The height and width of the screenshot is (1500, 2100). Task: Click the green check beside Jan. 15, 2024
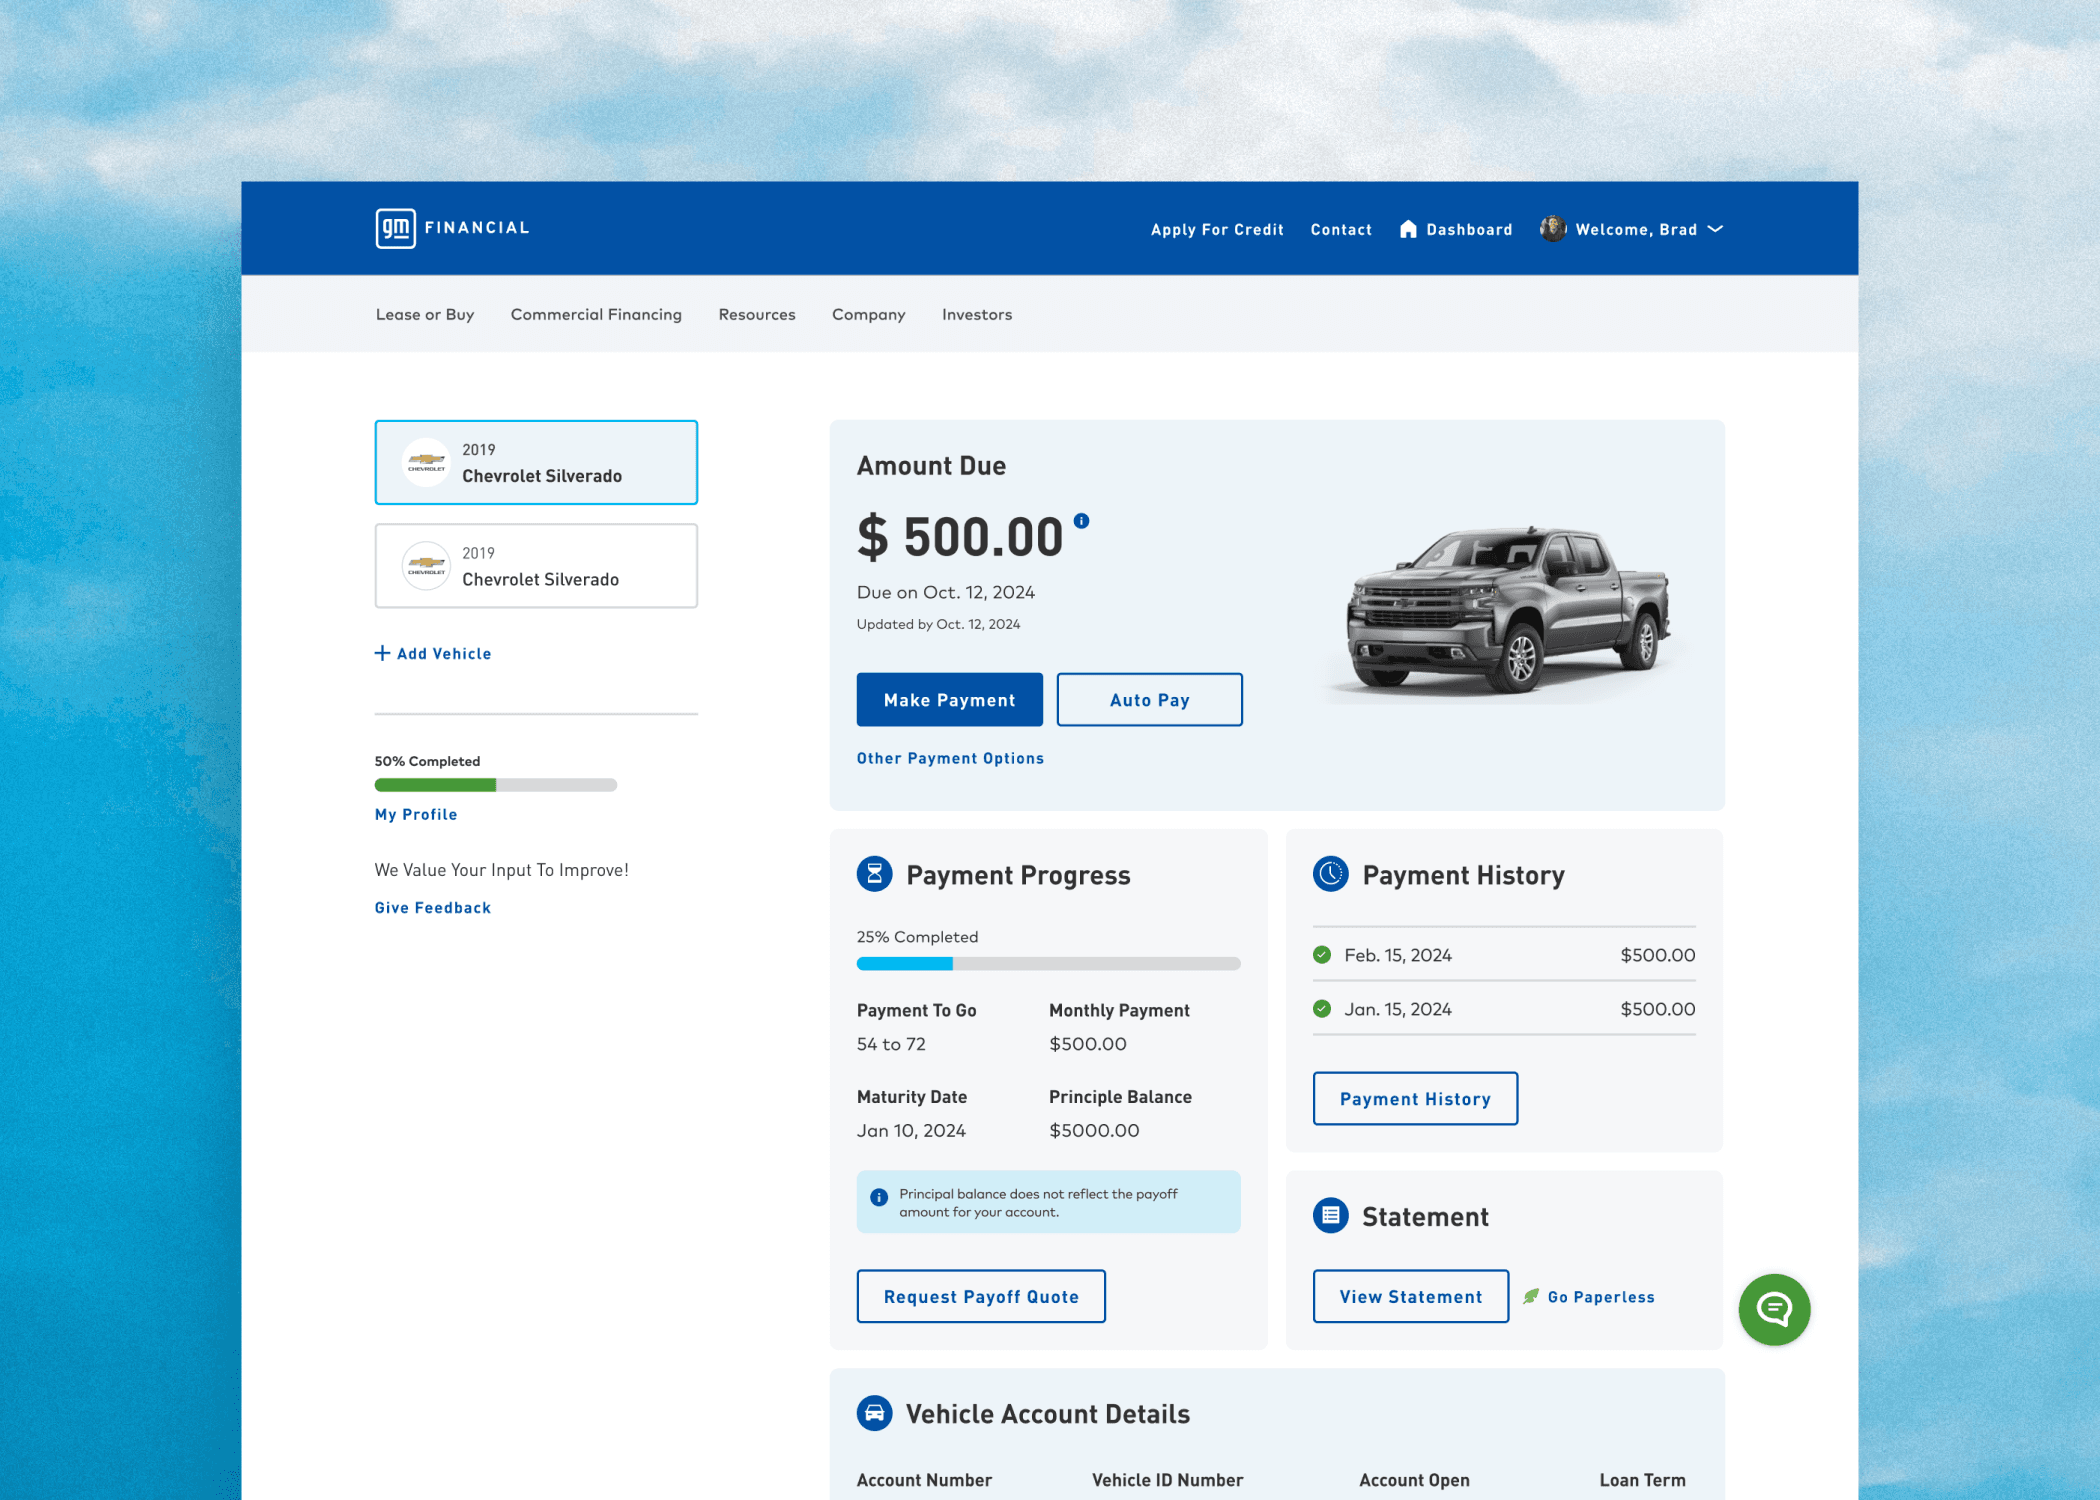(1322, 1009)
